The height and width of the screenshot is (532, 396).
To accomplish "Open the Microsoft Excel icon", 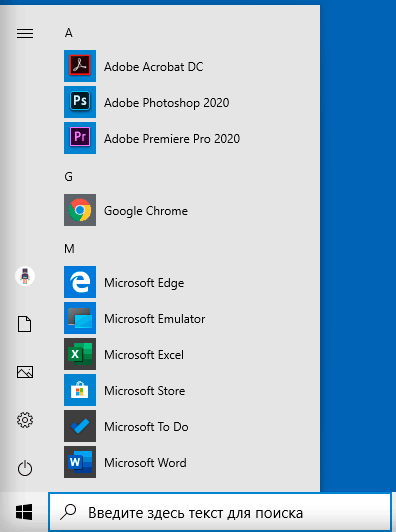I will [80, 354].
